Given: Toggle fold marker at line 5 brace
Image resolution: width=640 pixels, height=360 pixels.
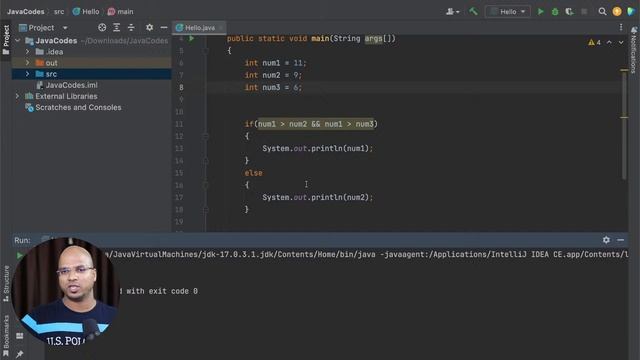Looking at the screenshot, I should [205, 51].
